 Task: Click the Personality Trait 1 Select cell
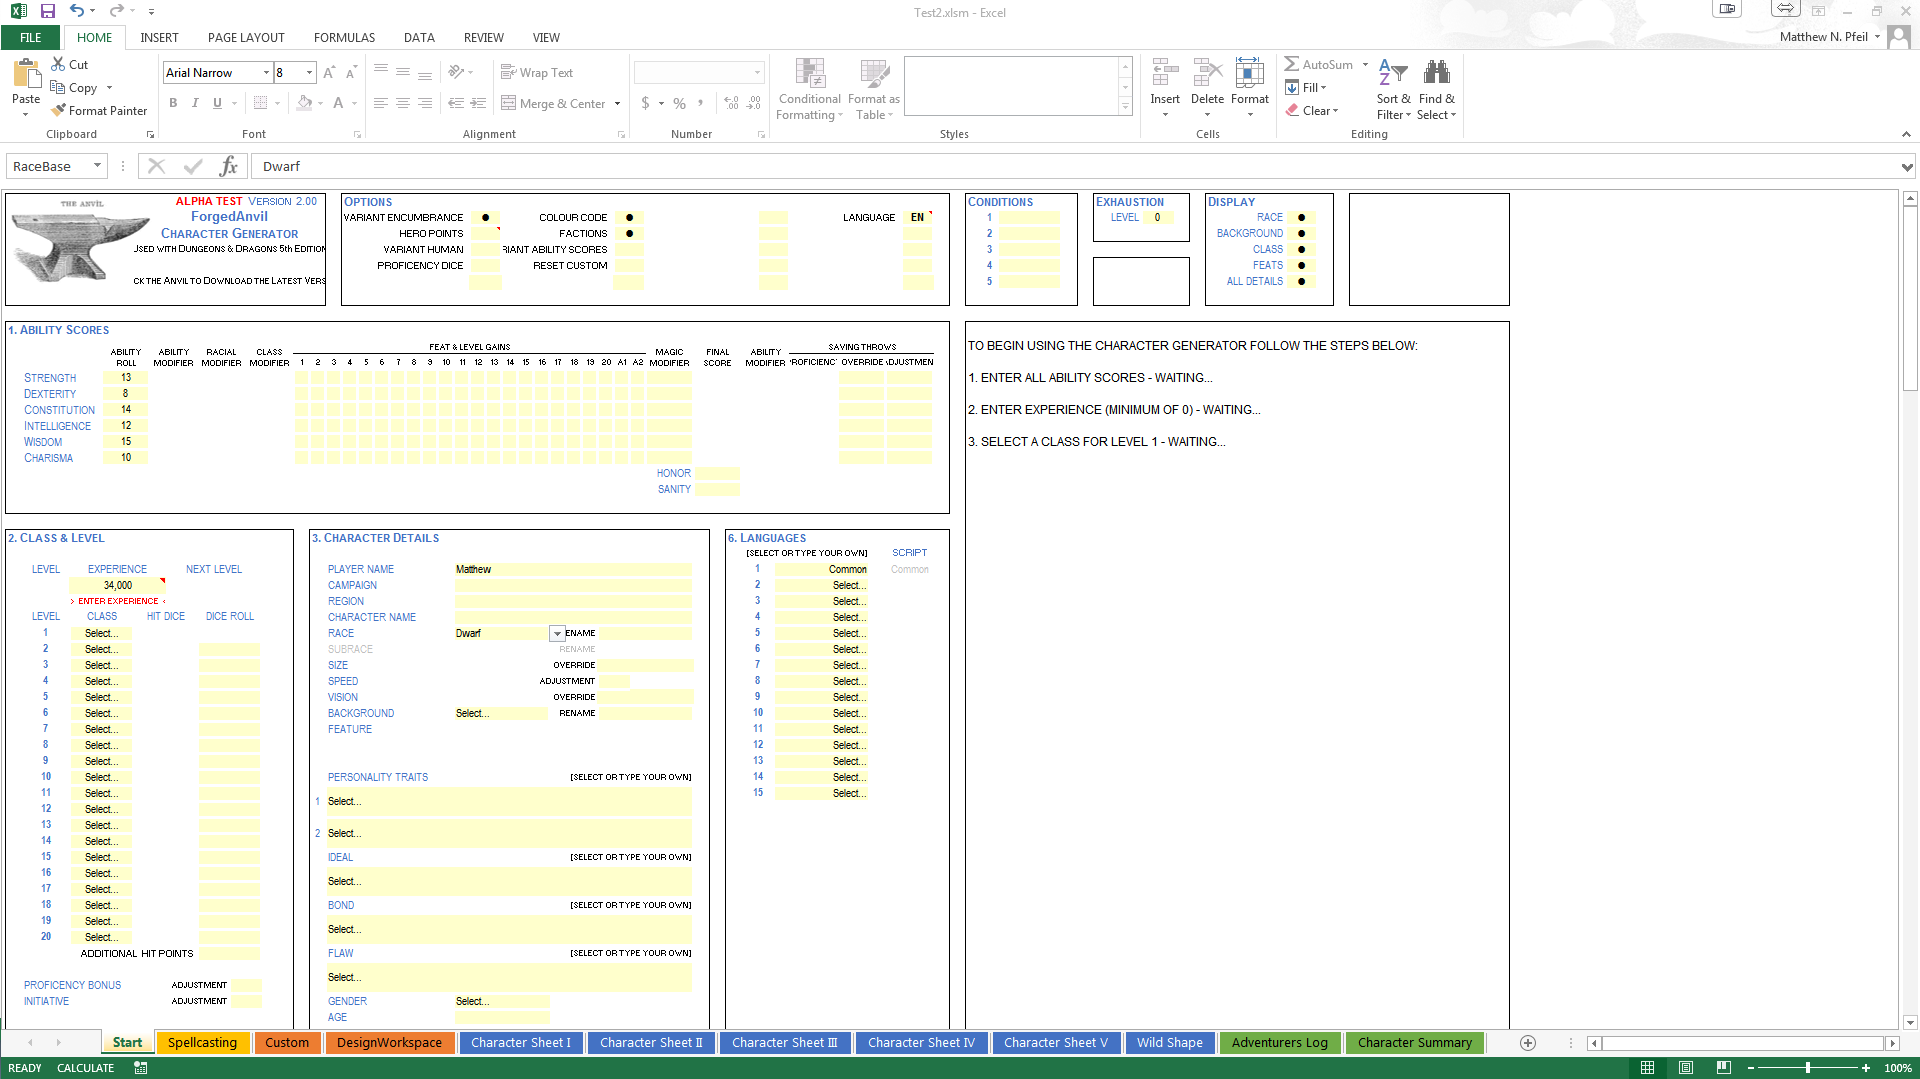coord(508,801)
